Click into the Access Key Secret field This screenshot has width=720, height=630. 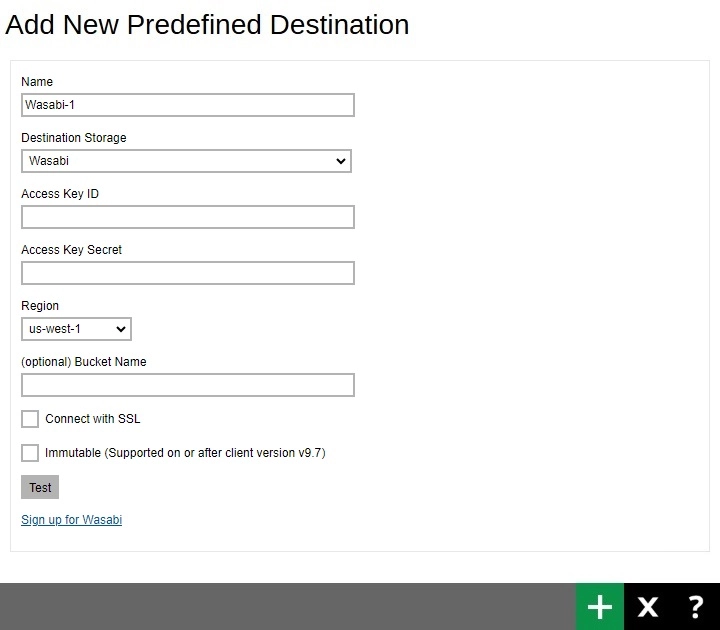(x=188, y=273)
